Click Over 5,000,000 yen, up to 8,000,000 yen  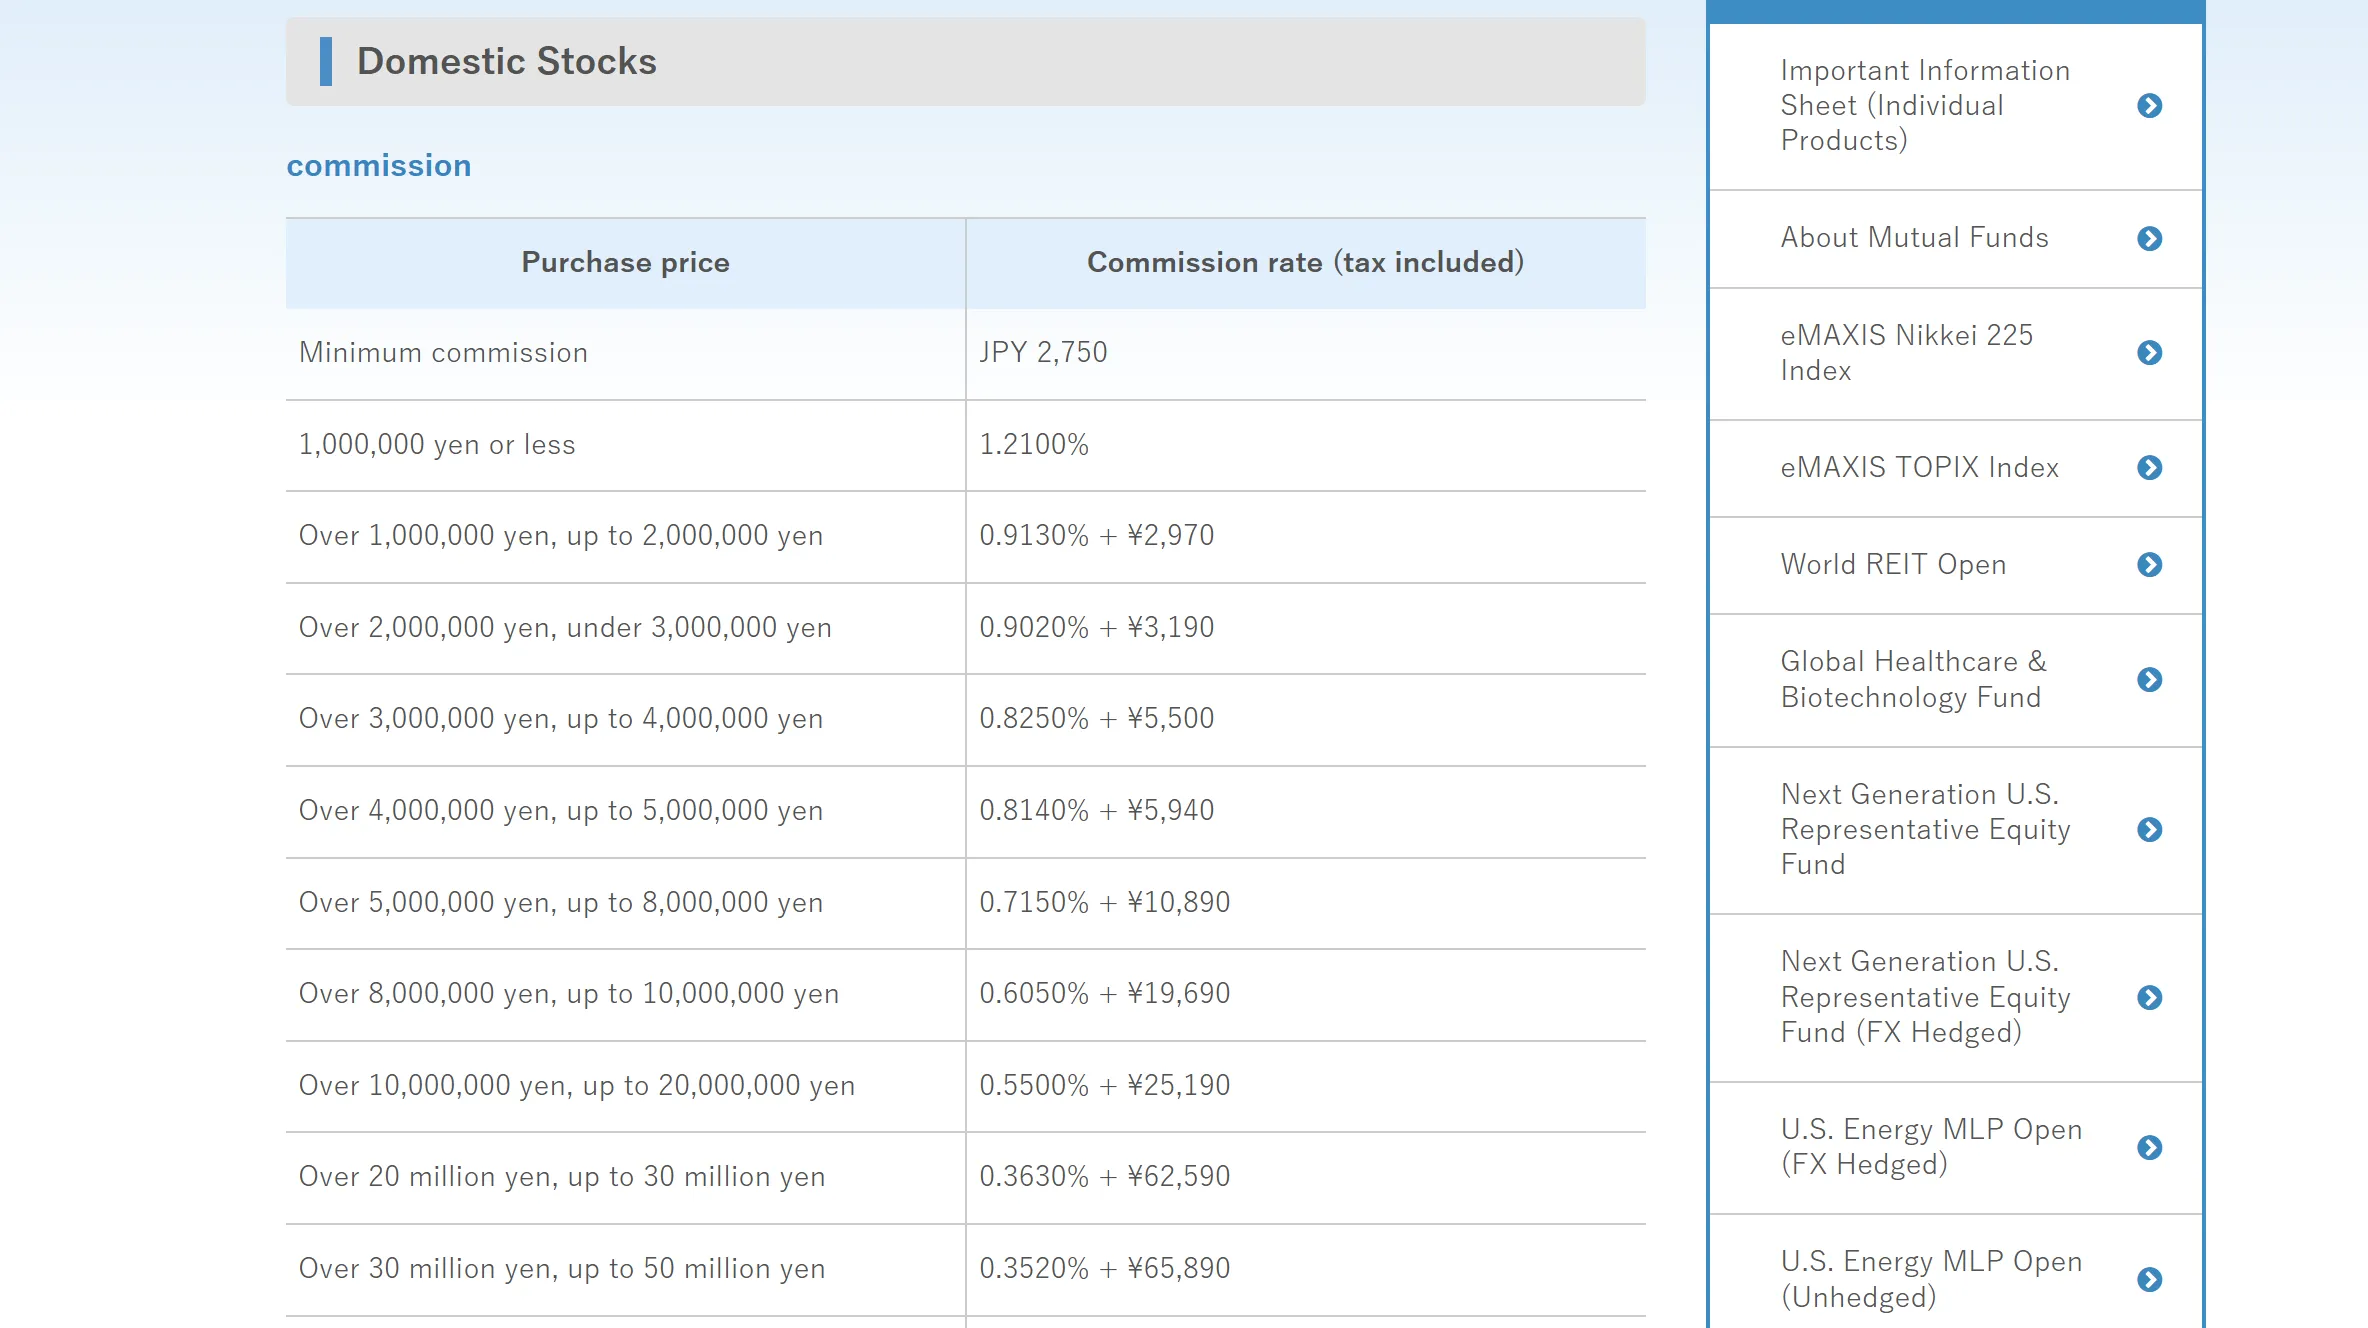coord(561,903)
